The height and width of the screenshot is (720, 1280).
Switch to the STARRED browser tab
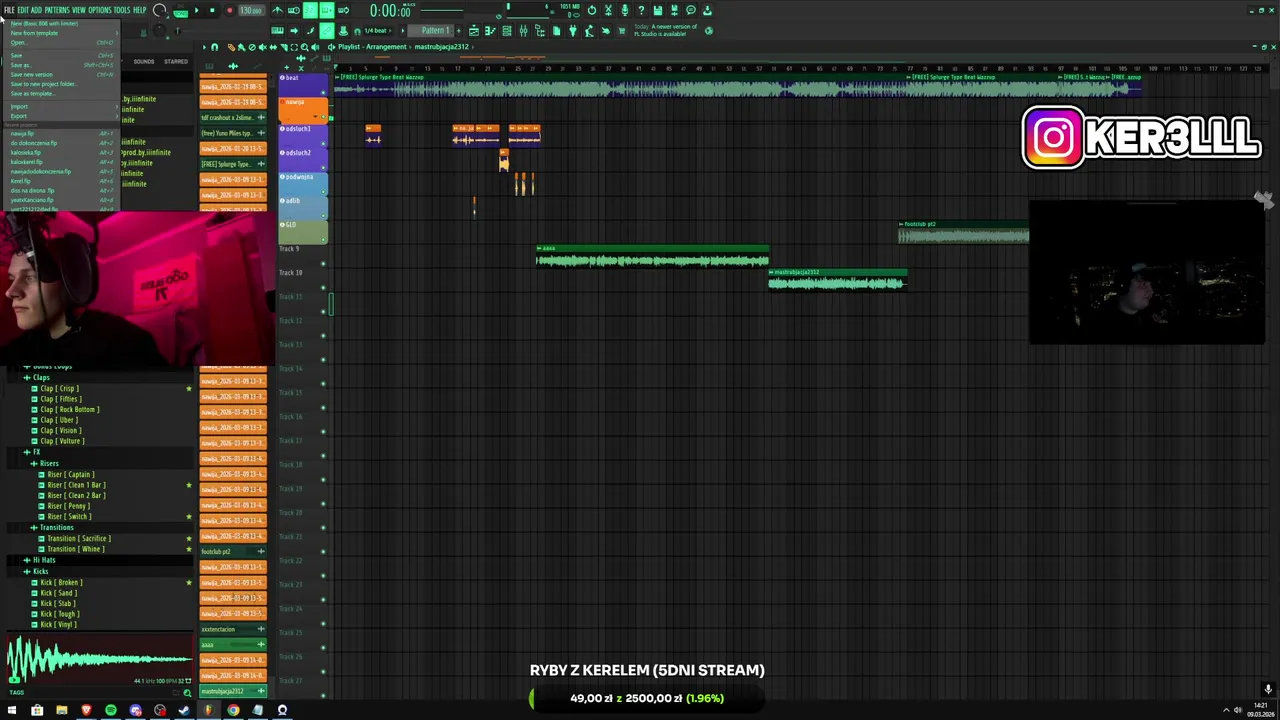coord(176,61)
